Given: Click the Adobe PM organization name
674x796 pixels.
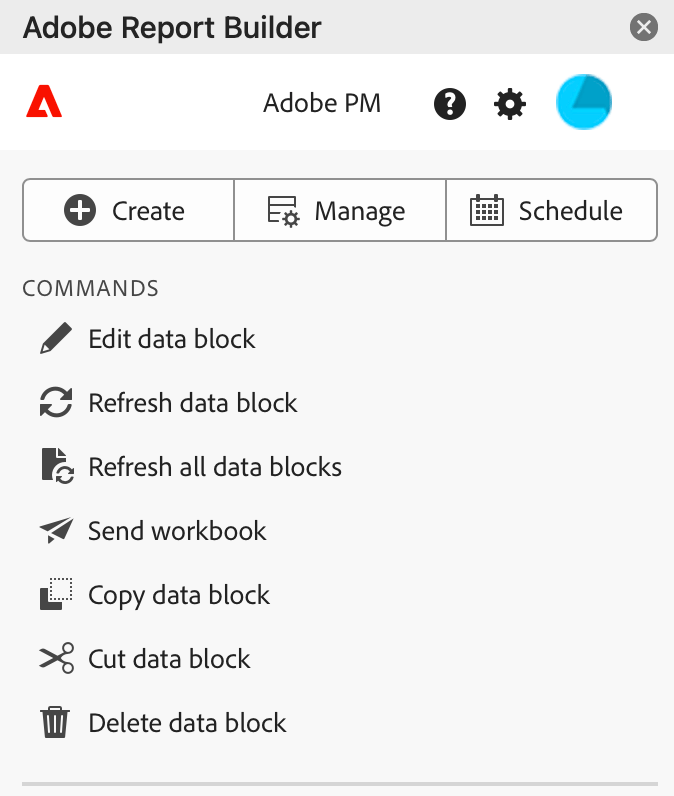Looking at the screenshot, I should (x=322, y=103).
